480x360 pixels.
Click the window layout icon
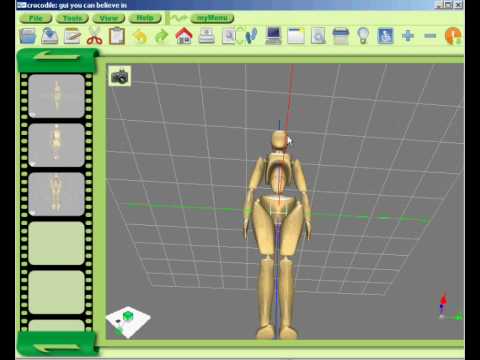296,36
